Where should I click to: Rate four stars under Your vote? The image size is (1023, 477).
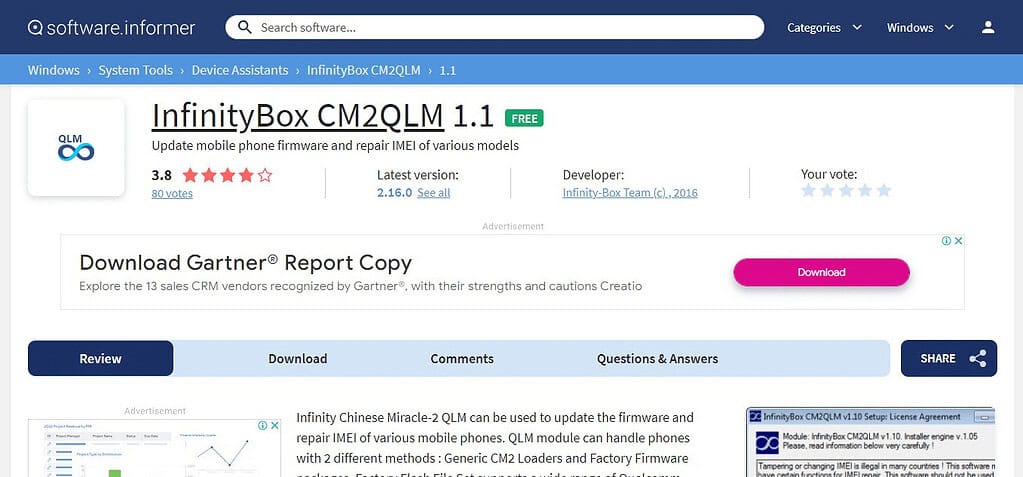coord(865,191)
